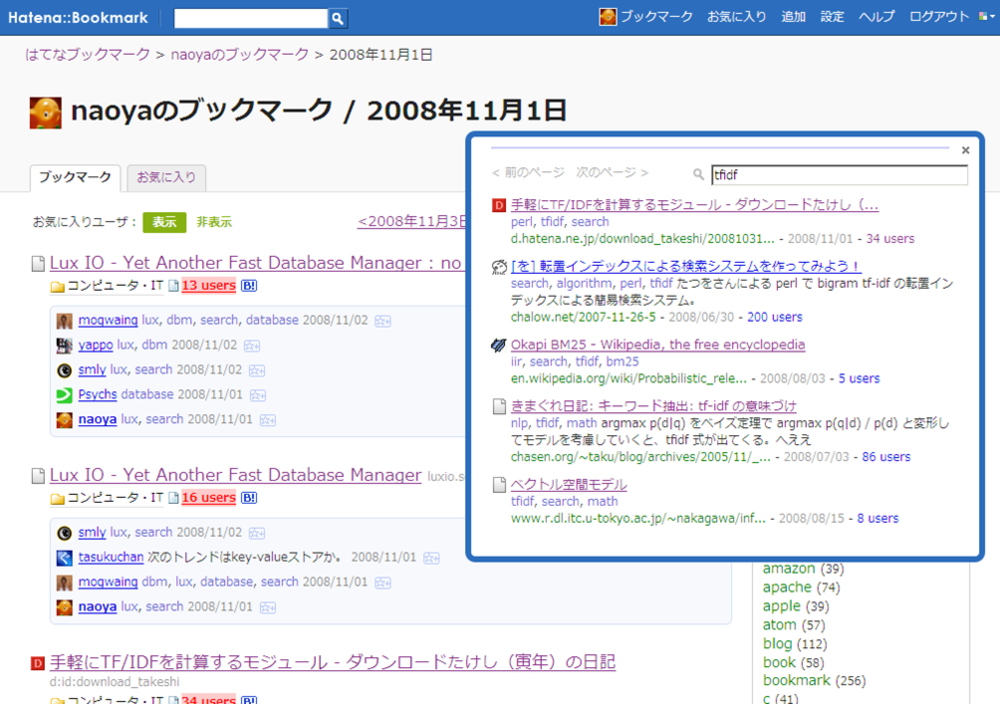Open ヘルプ in the top navigation
Screen dimensions: 1000x704
pyautogui.click(x=876, y=17)
